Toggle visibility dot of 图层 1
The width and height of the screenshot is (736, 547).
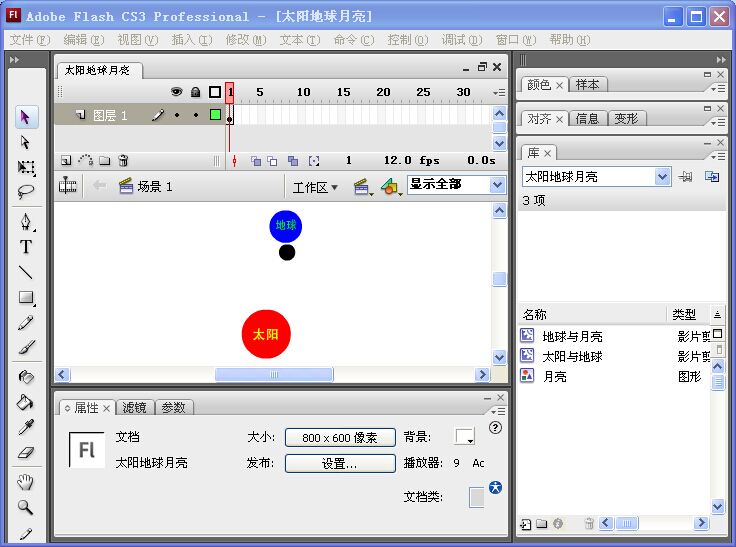(177, 115)
